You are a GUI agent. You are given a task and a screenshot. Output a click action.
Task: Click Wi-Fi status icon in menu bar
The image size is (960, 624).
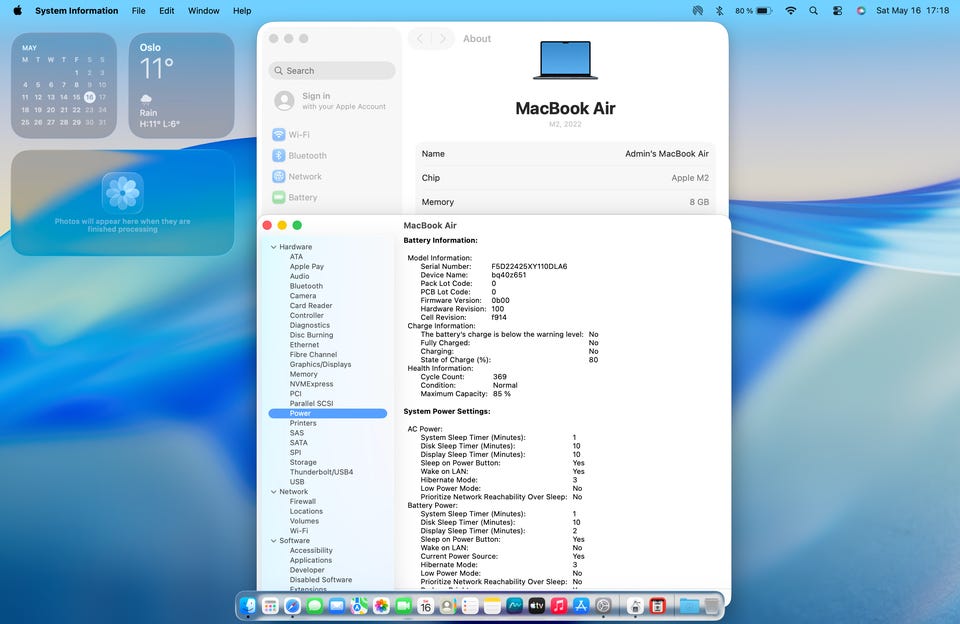click(790, 10)
